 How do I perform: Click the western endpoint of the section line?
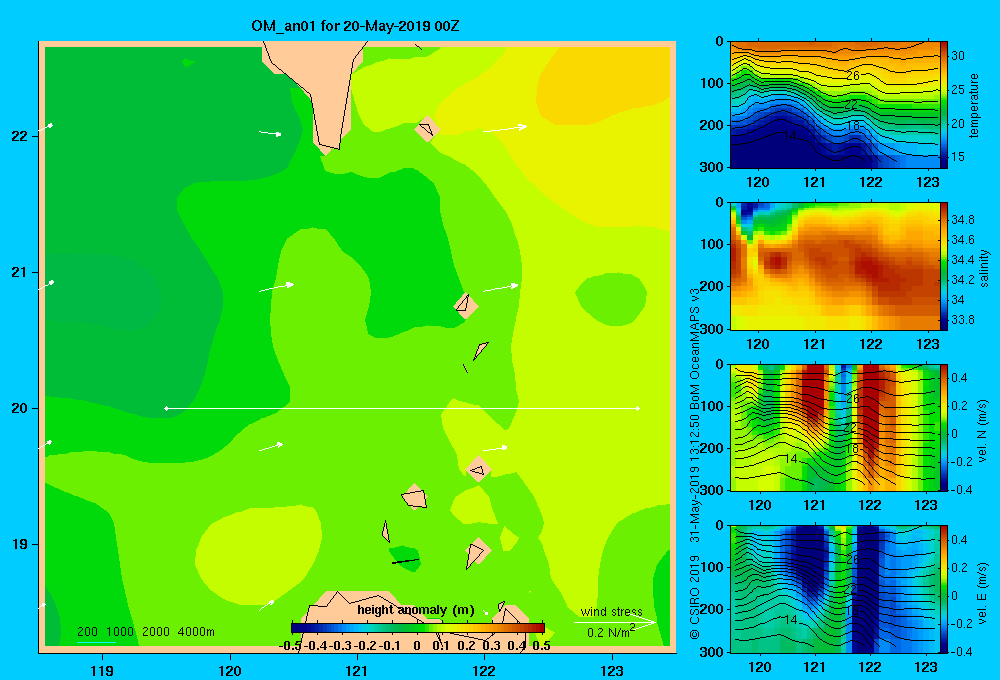(x=166, y=408)
